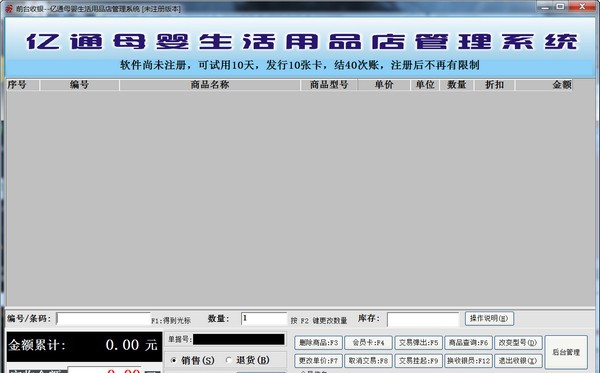Click the 数量 column header

[x=457, y=85]
